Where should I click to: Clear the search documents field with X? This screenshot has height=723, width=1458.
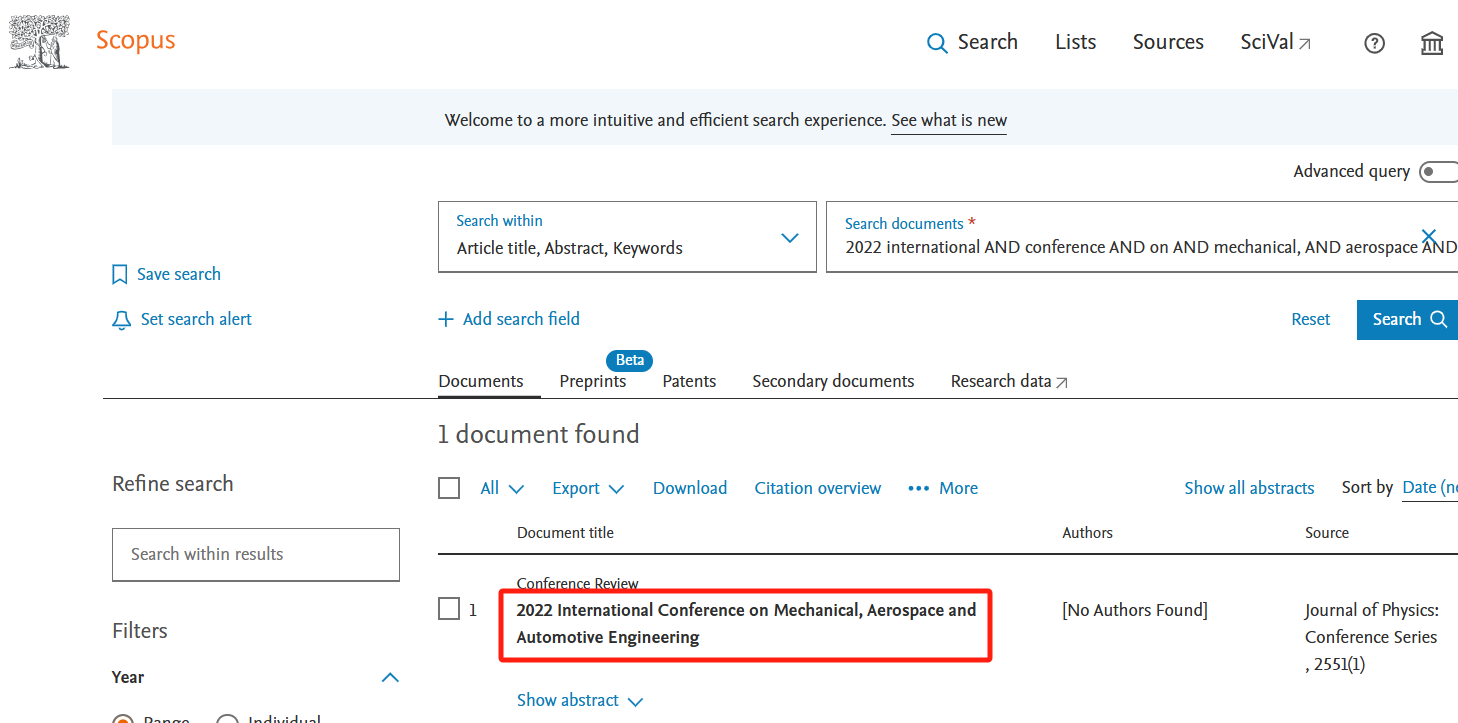(x=1429, y=237)
